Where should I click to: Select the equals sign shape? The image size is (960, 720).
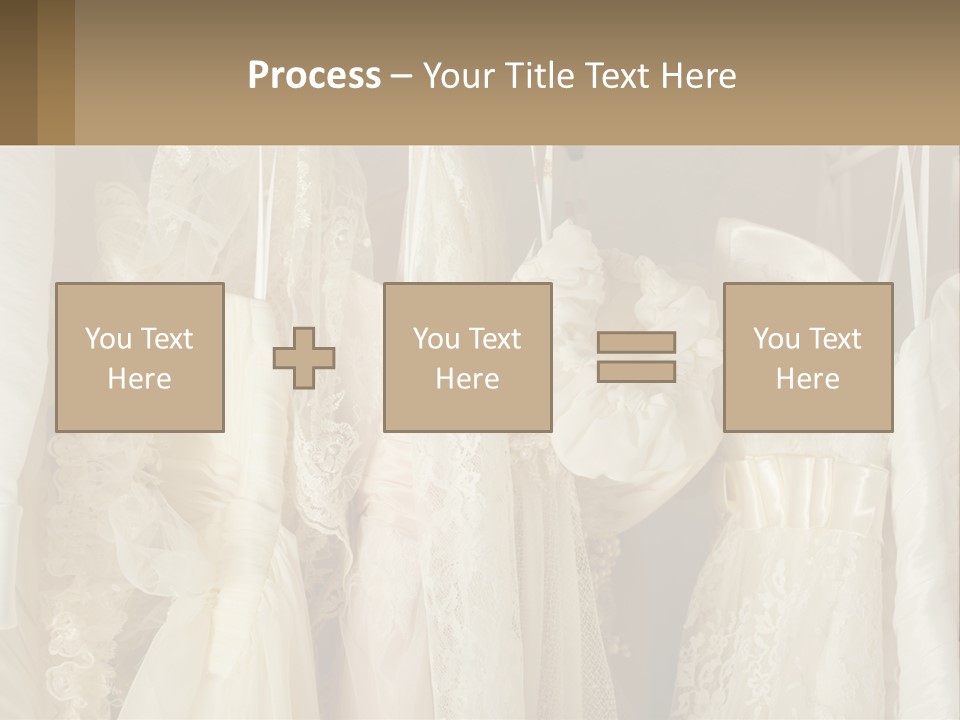636,357
